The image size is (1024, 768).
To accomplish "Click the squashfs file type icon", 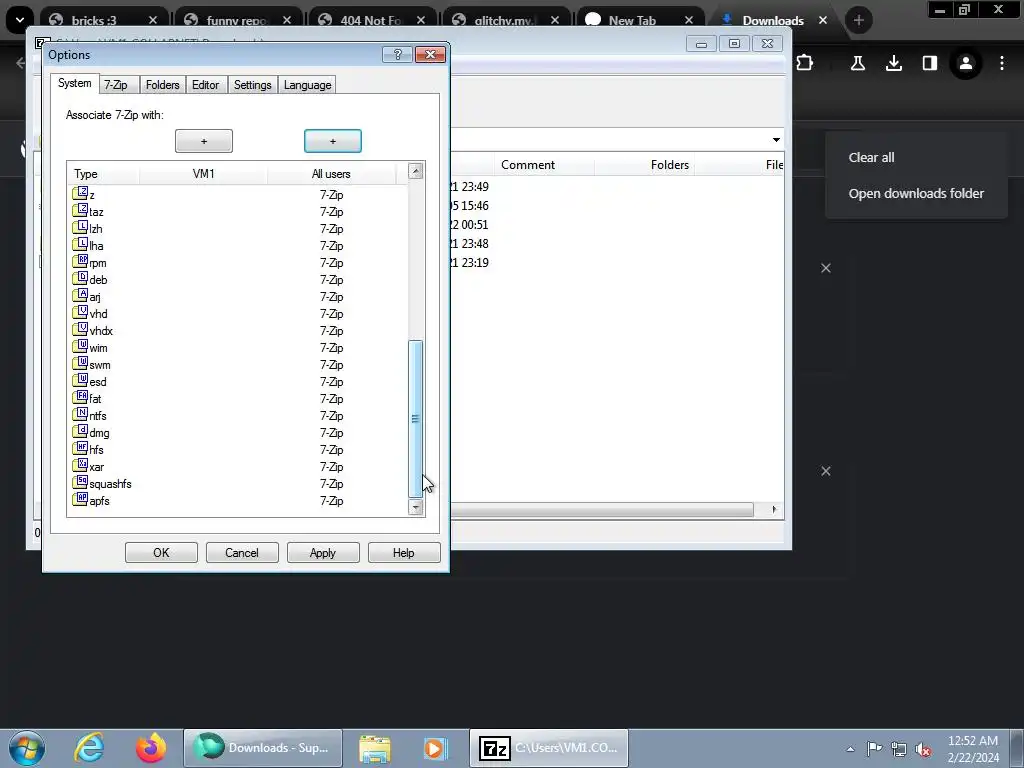I will click(x=80, y=483).
